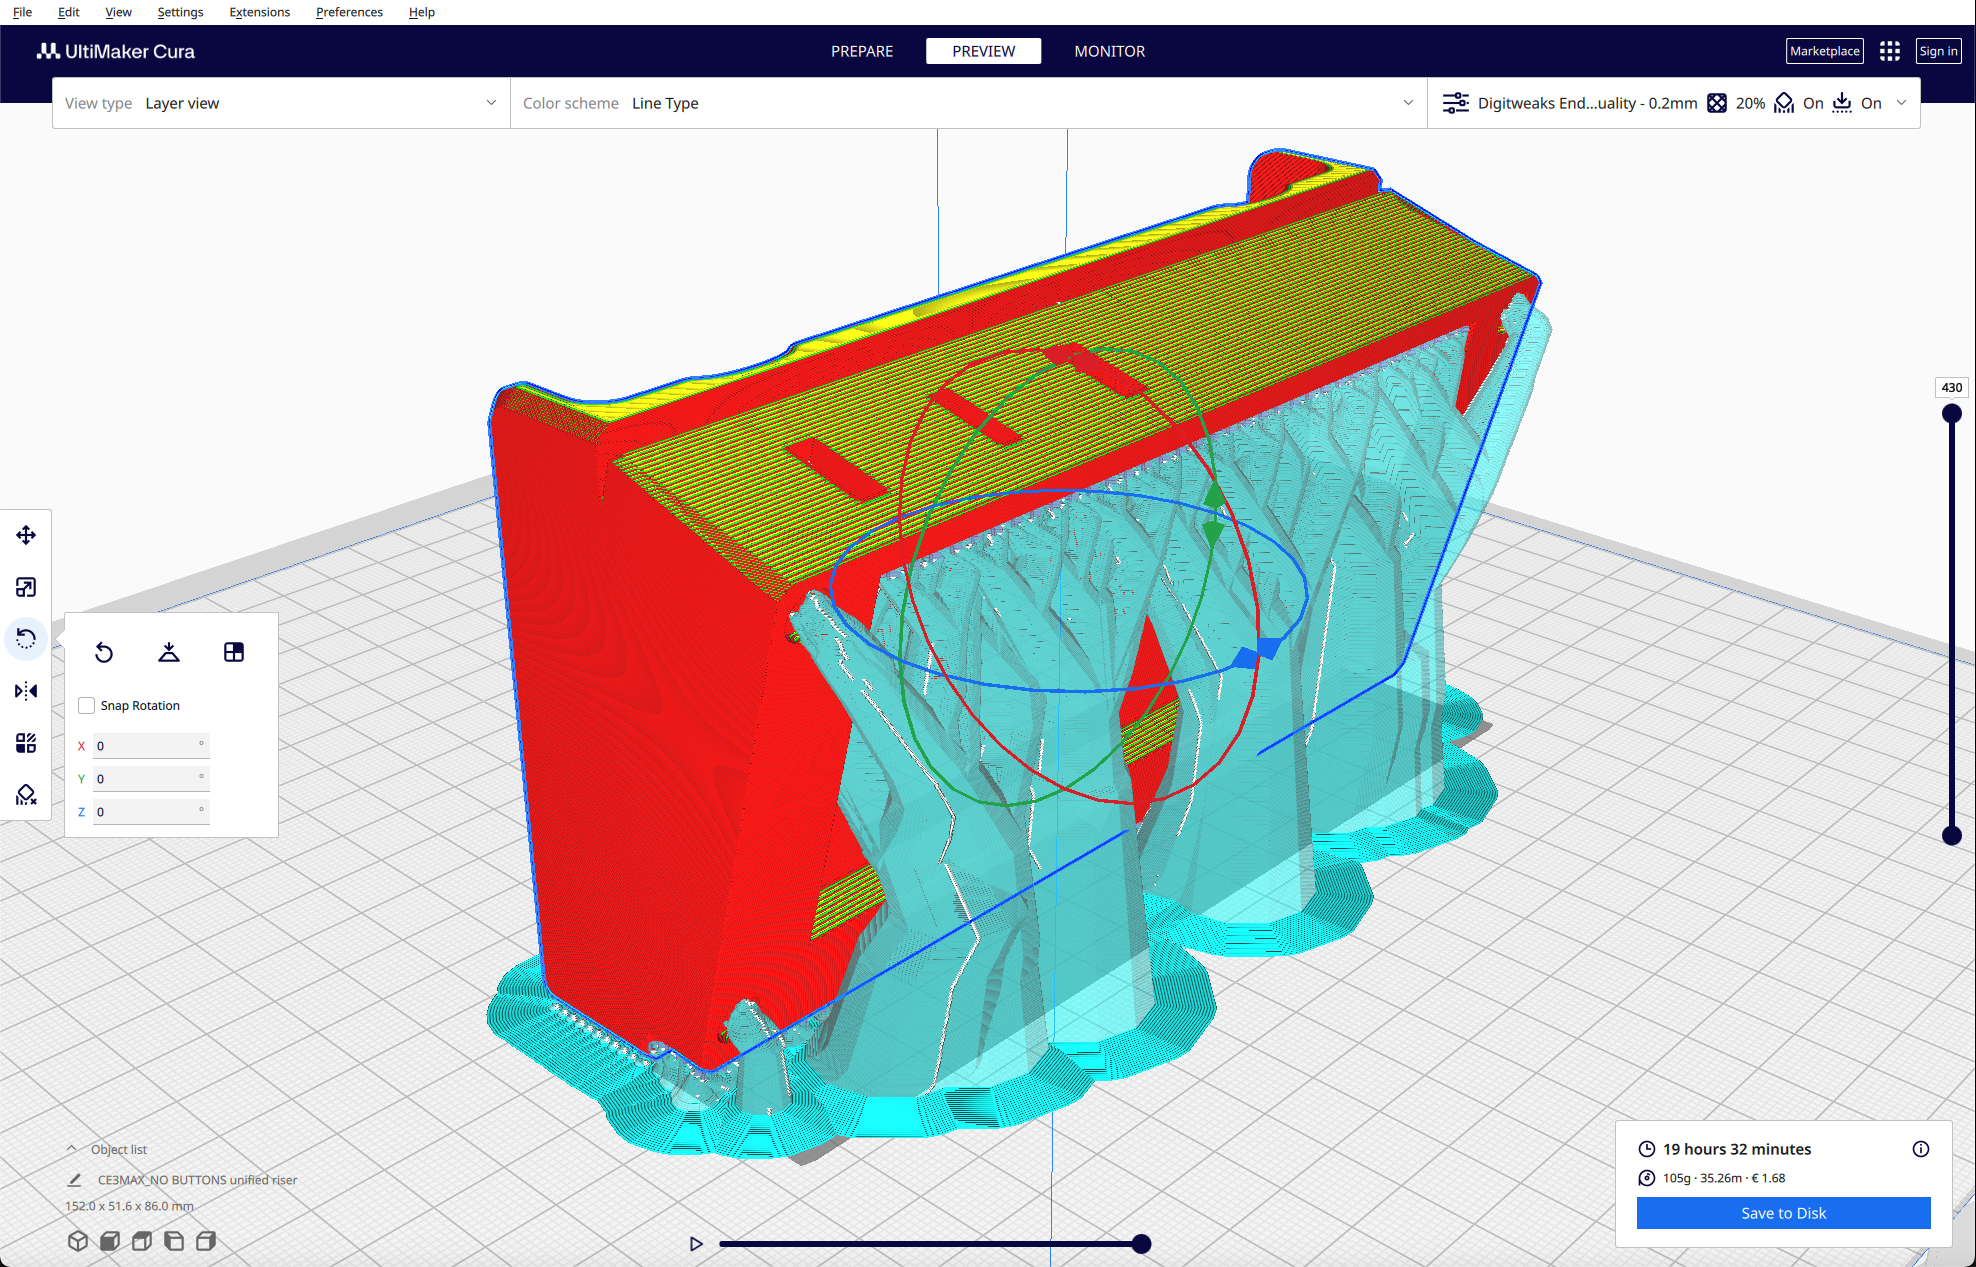Viewport: 1976px width, 1267px height.
Task: Enable Snap Rotation checkbox
Action: pos(87,706)
